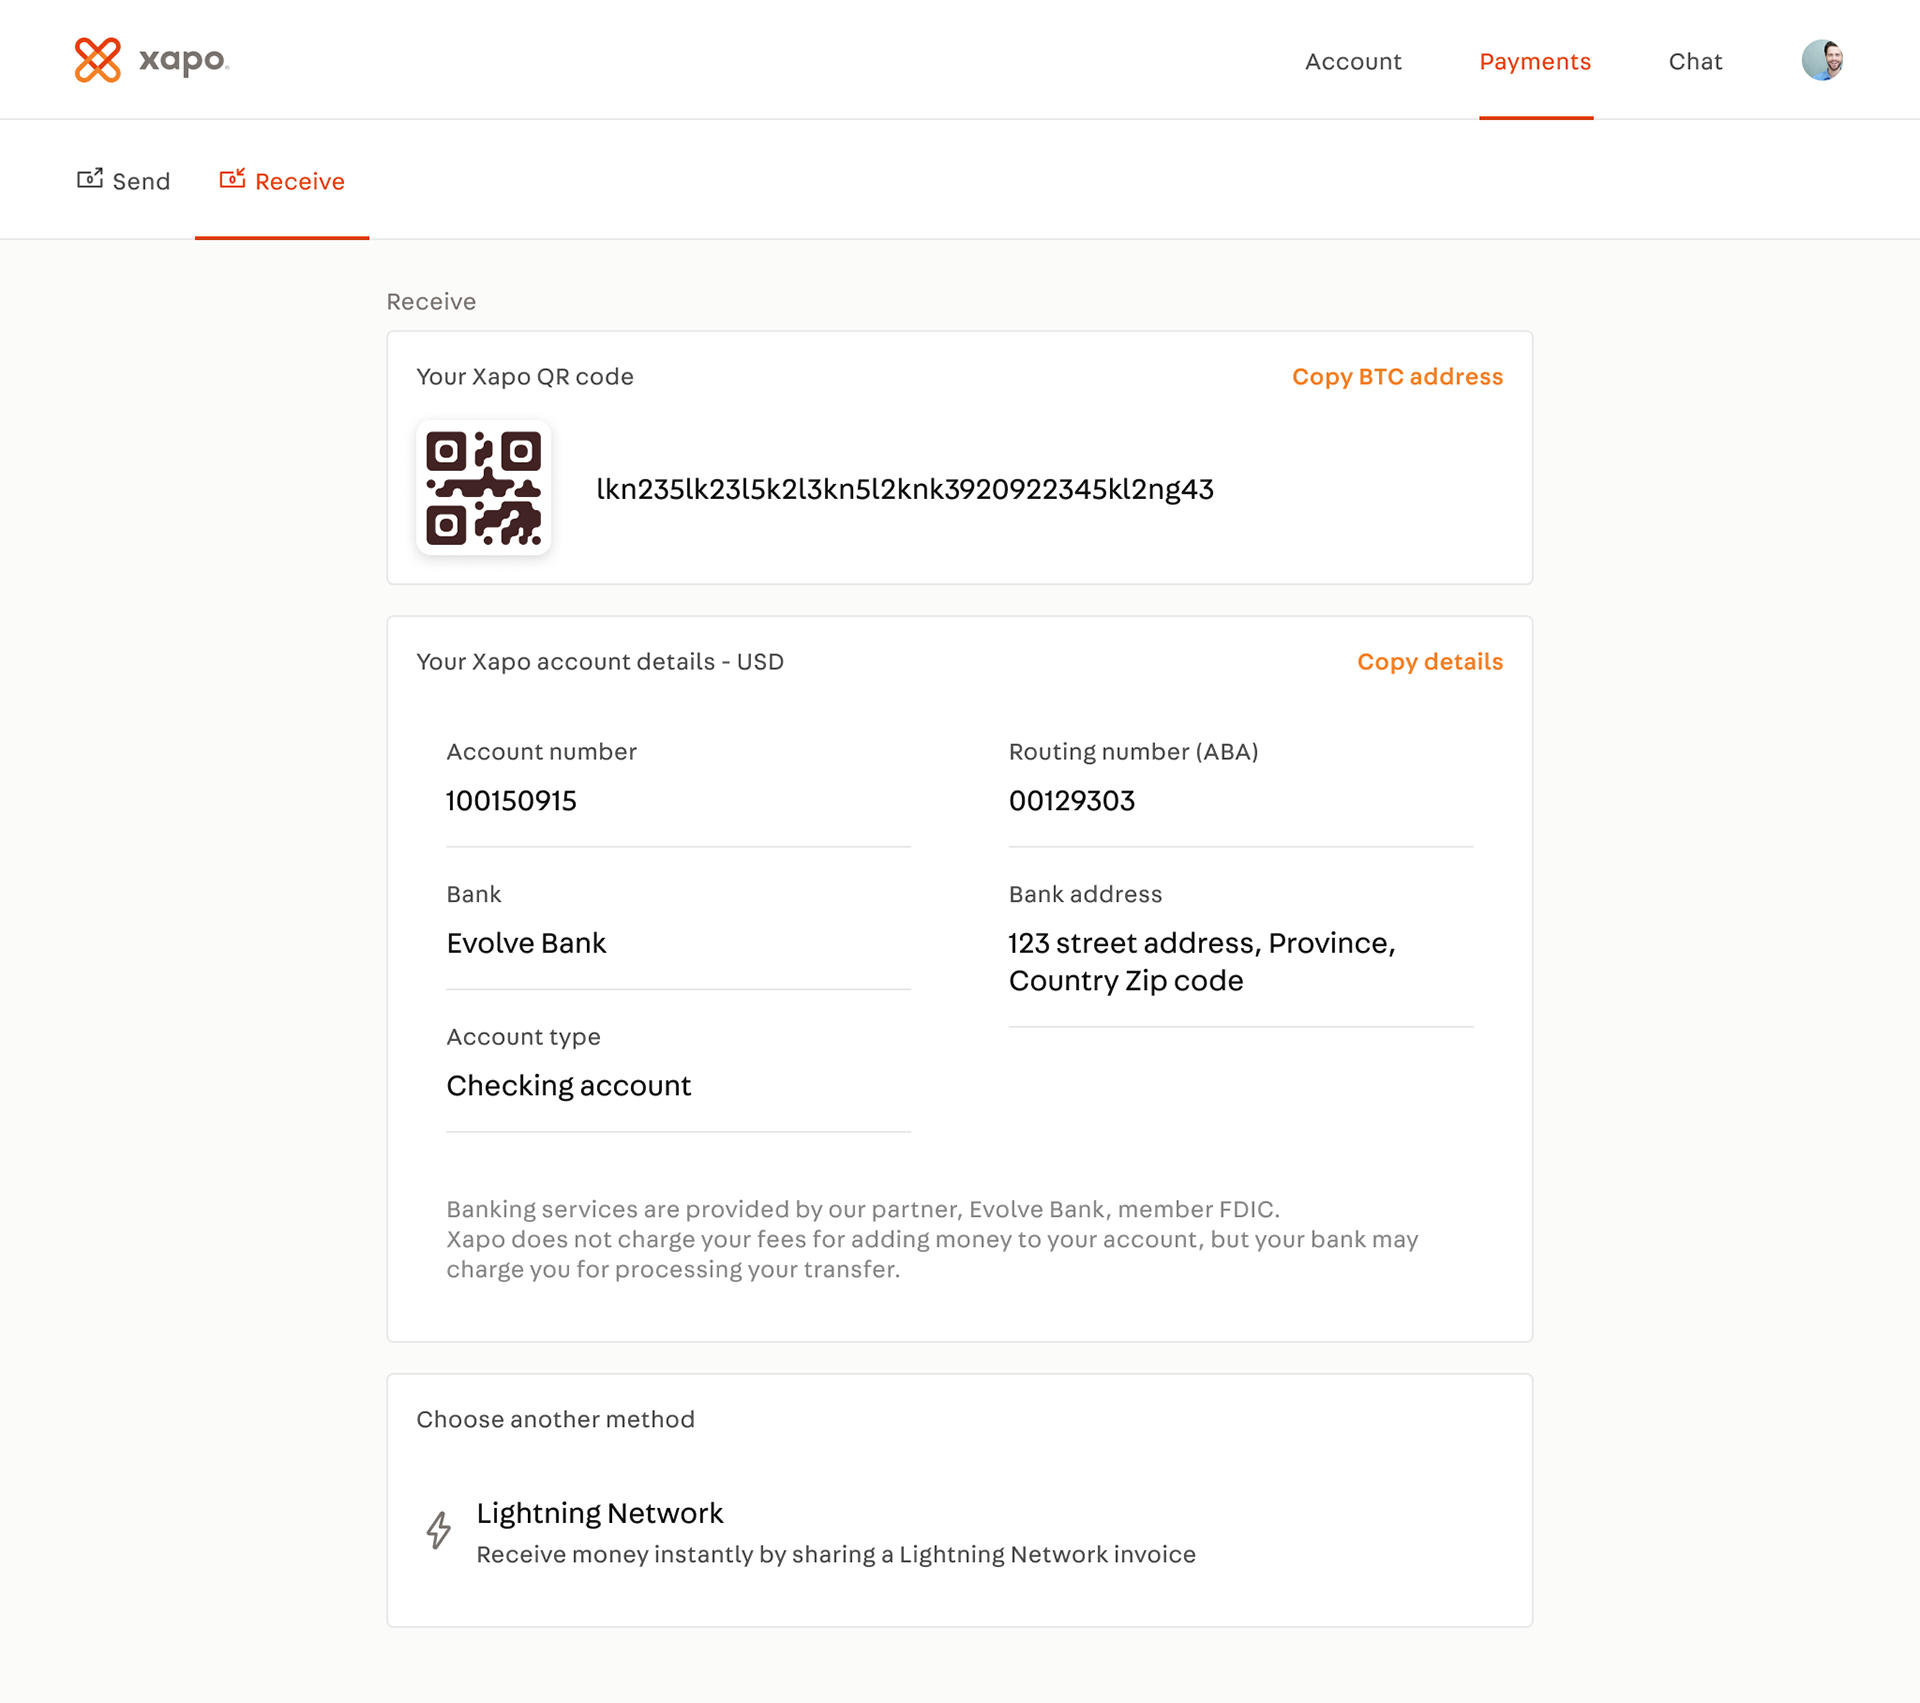This screenshot has width=1920, height=1703.
Task: Click the BTC address string lkn235lk23l5k2l3kn5l2knk3920922345kl2ng43
Action: [x=905, y=489]
